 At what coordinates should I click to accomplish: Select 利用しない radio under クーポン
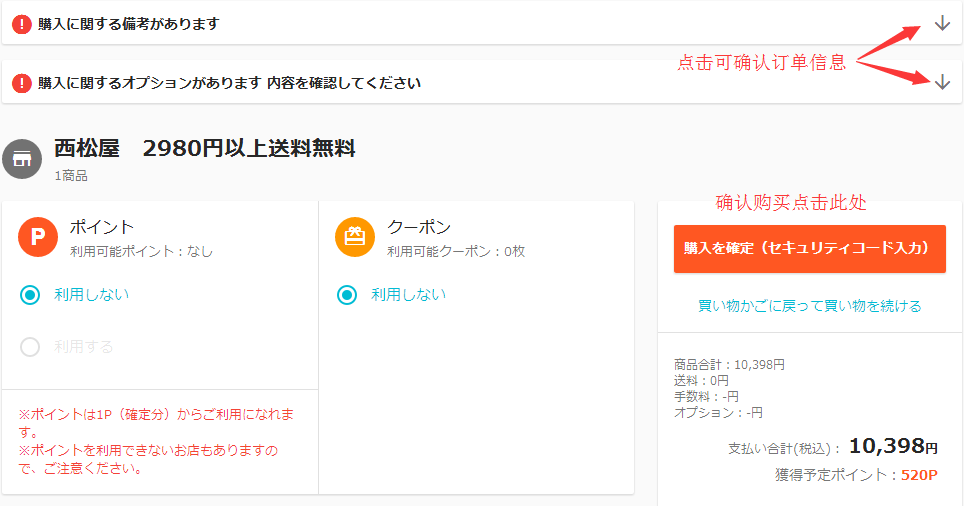347,295
